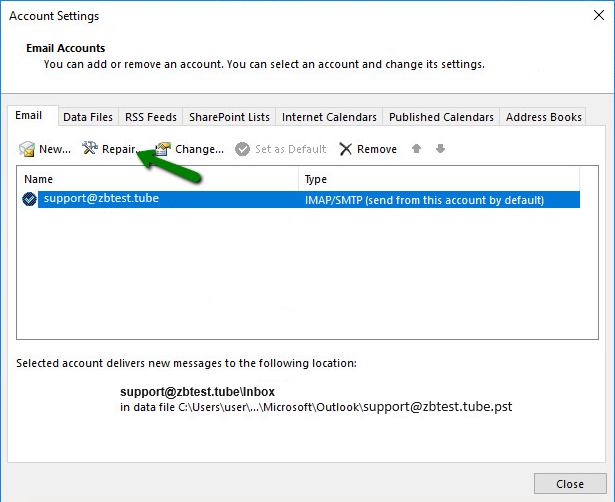Click the Repair wrench icon
The height and width of the screenshot is (502, 615).
pyautogui.click(x=90, y=149)
